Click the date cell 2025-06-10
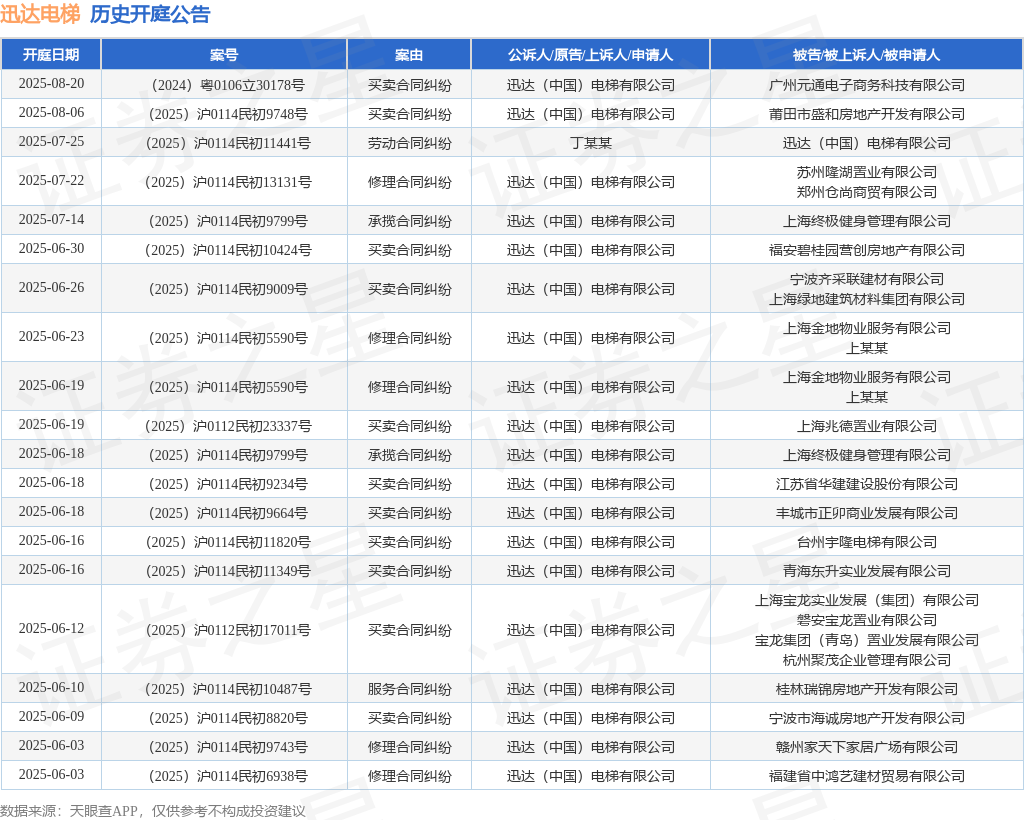 pos(51,687)
